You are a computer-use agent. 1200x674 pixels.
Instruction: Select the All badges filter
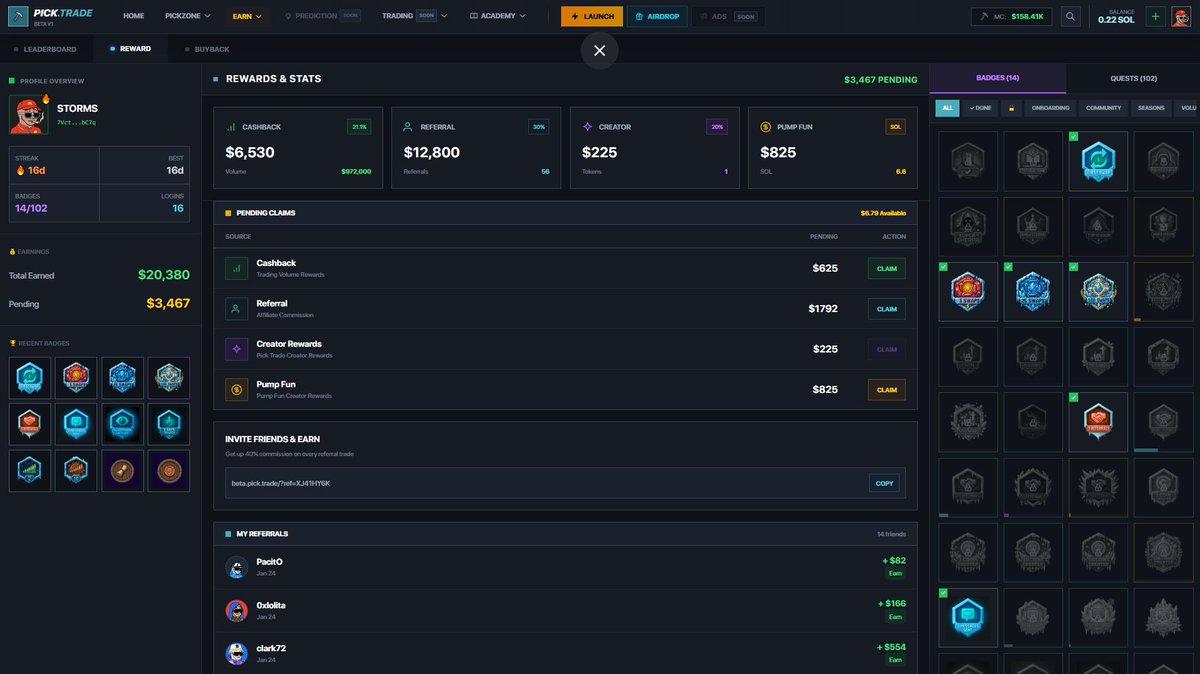[947, 108]
